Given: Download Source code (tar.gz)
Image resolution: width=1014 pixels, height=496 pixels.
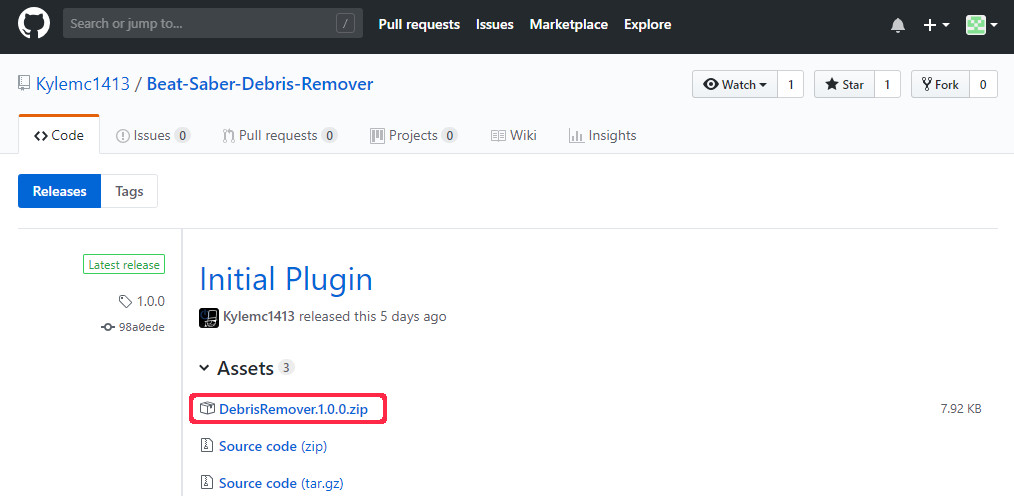Looking at the screenshot, I should 281,483.
